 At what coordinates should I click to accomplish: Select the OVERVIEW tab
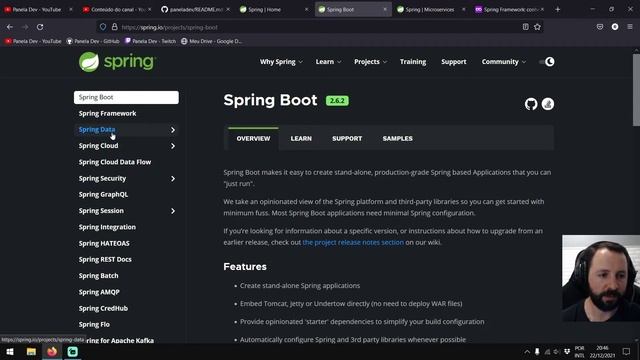coord(253,139)
